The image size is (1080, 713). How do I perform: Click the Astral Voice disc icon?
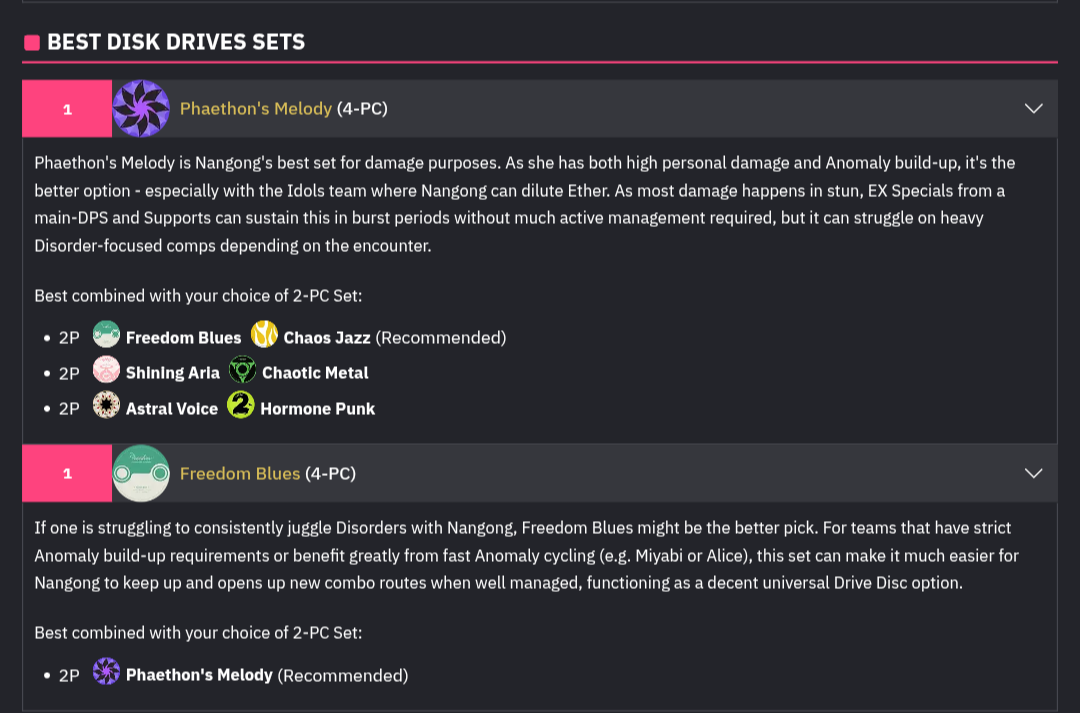pos(106,406)
